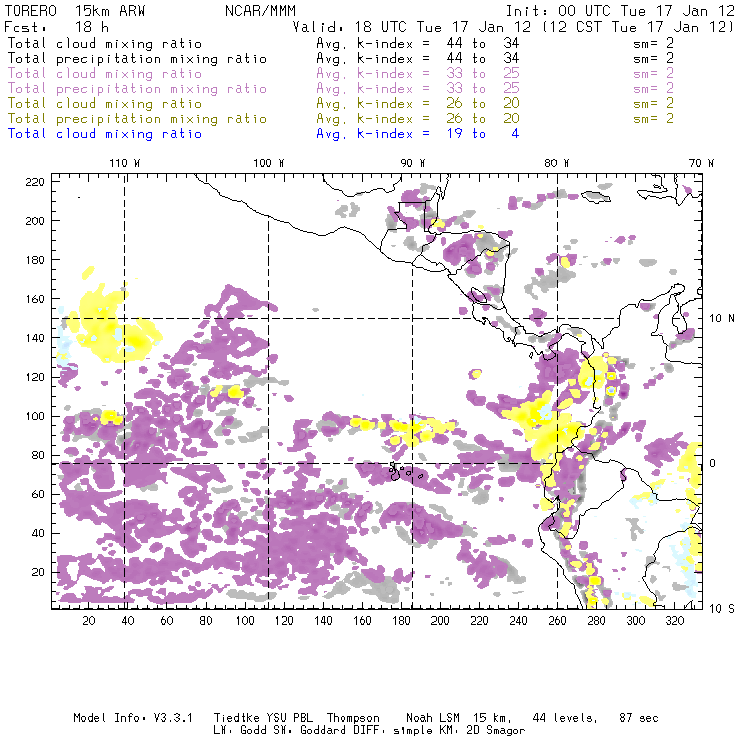Viewport: 740px width, 740px height.
Task: Click purple 'Total cloud mixing ratio' legend line
Action: 105,74
